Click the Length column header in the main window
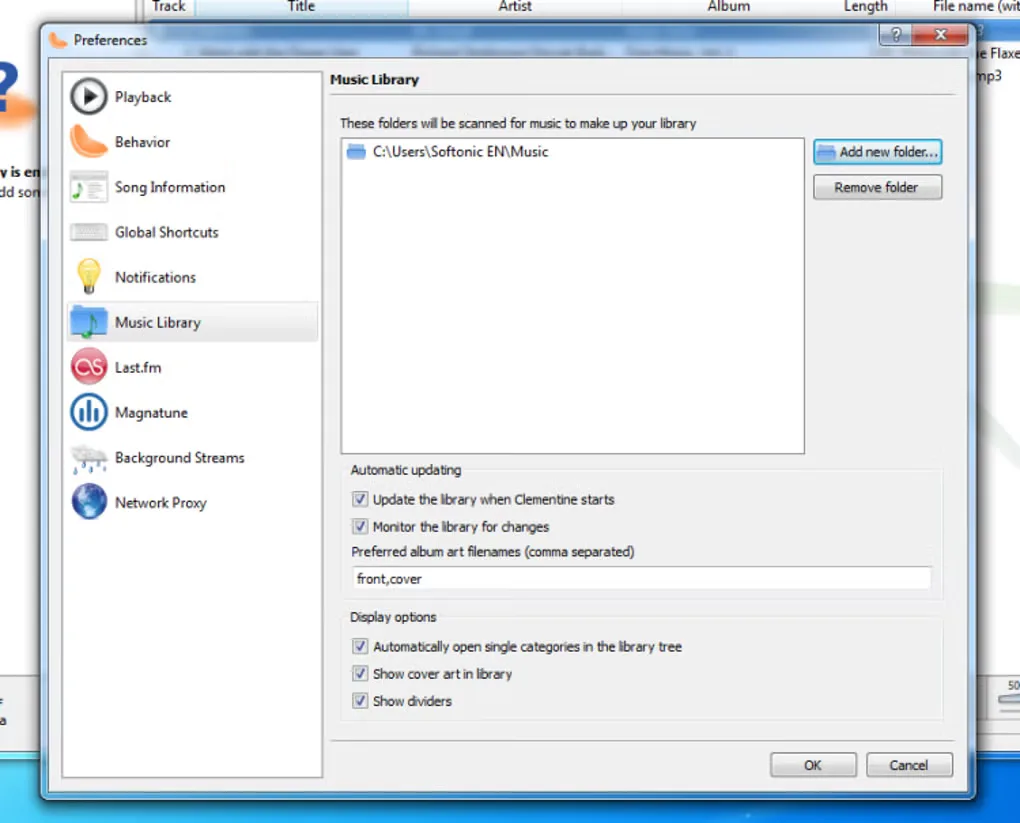Image resolution: width=1020 pixels, height=823 pixels. click(865, 7)
